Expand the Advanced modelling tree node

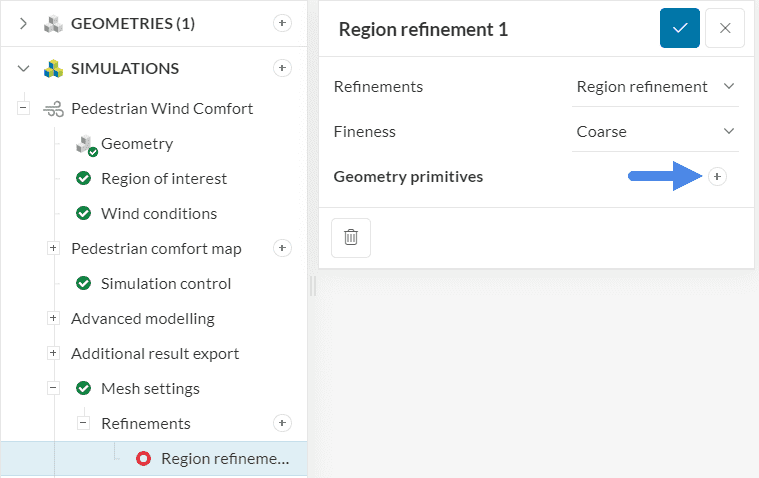(x=54, y=319)
